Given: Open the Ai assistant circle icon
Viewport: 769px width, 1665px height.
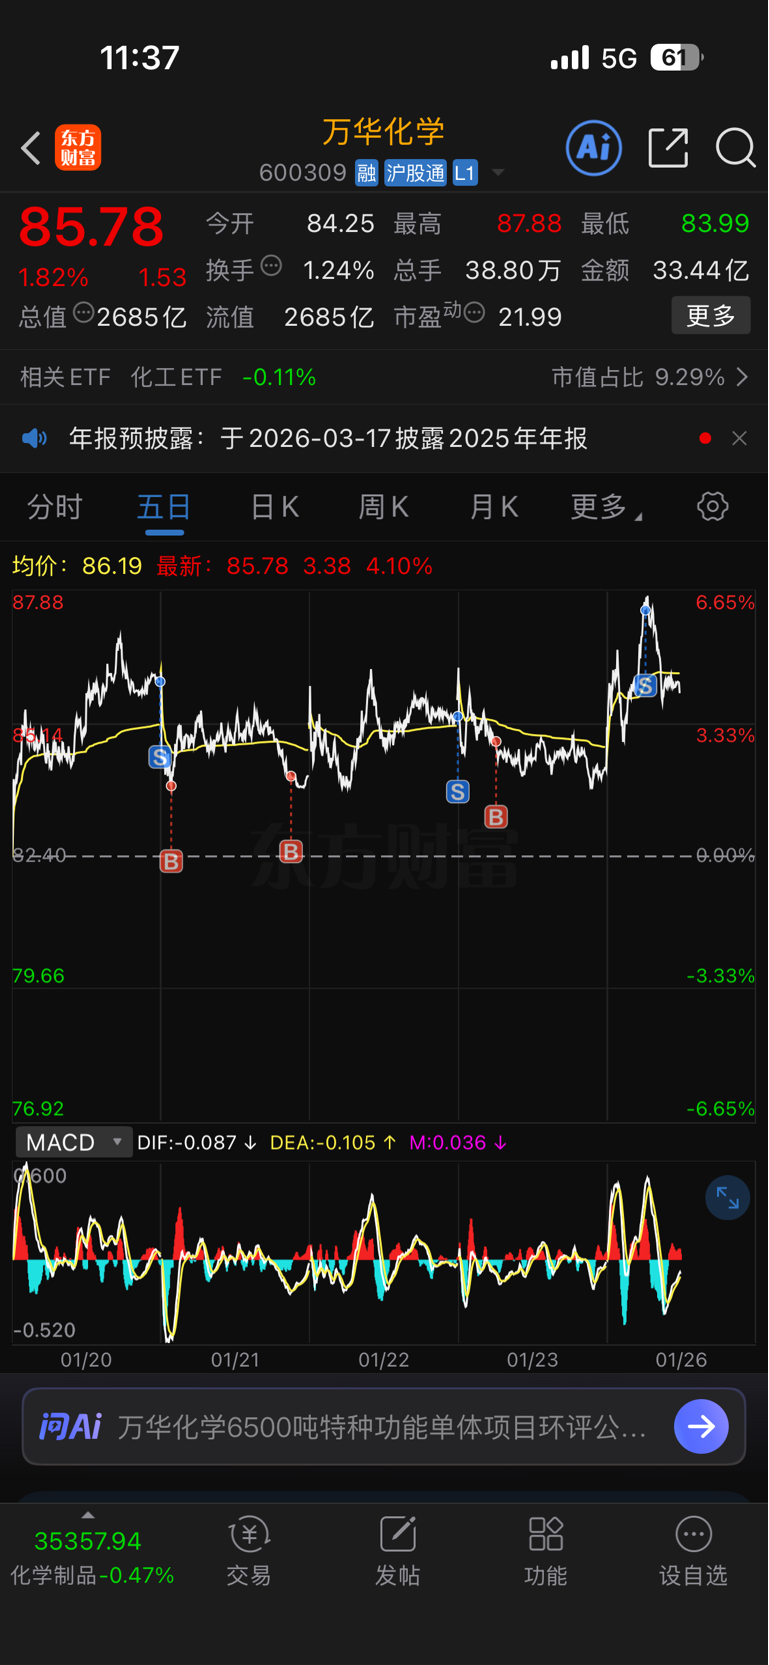Looking at the screenshot, I should pos(594,148).
